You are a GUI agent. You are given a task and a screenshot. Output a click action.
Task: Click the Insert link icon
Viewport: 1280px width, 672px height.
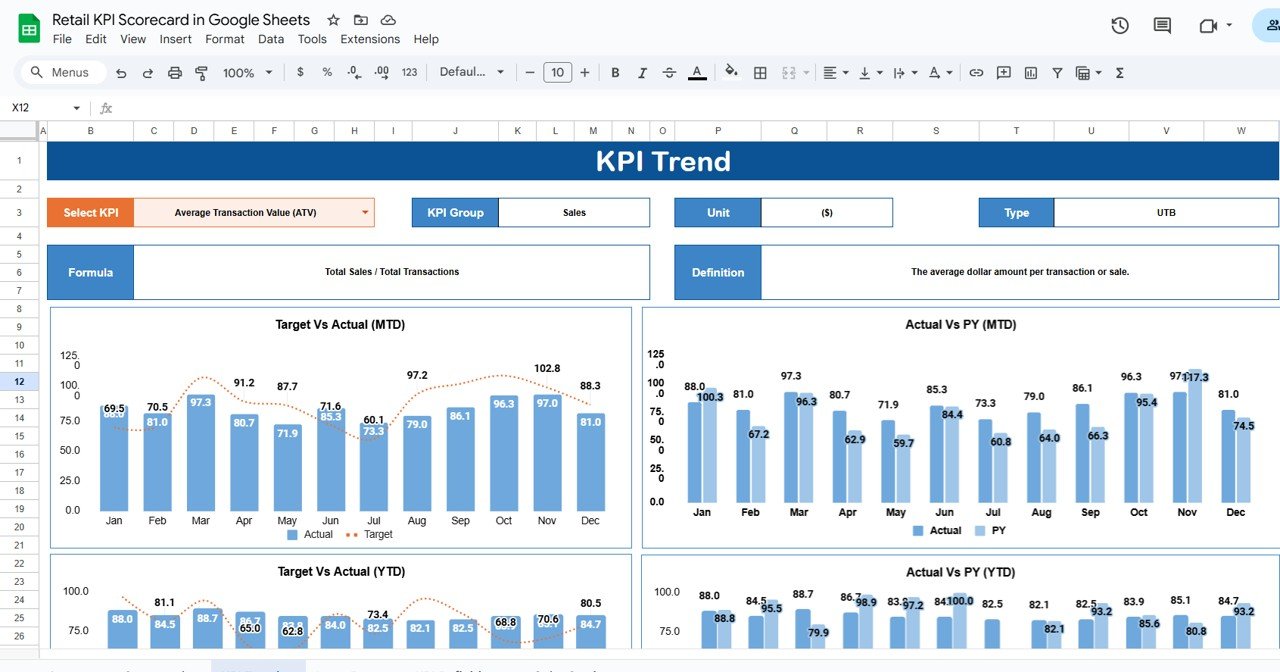point(976,73)
